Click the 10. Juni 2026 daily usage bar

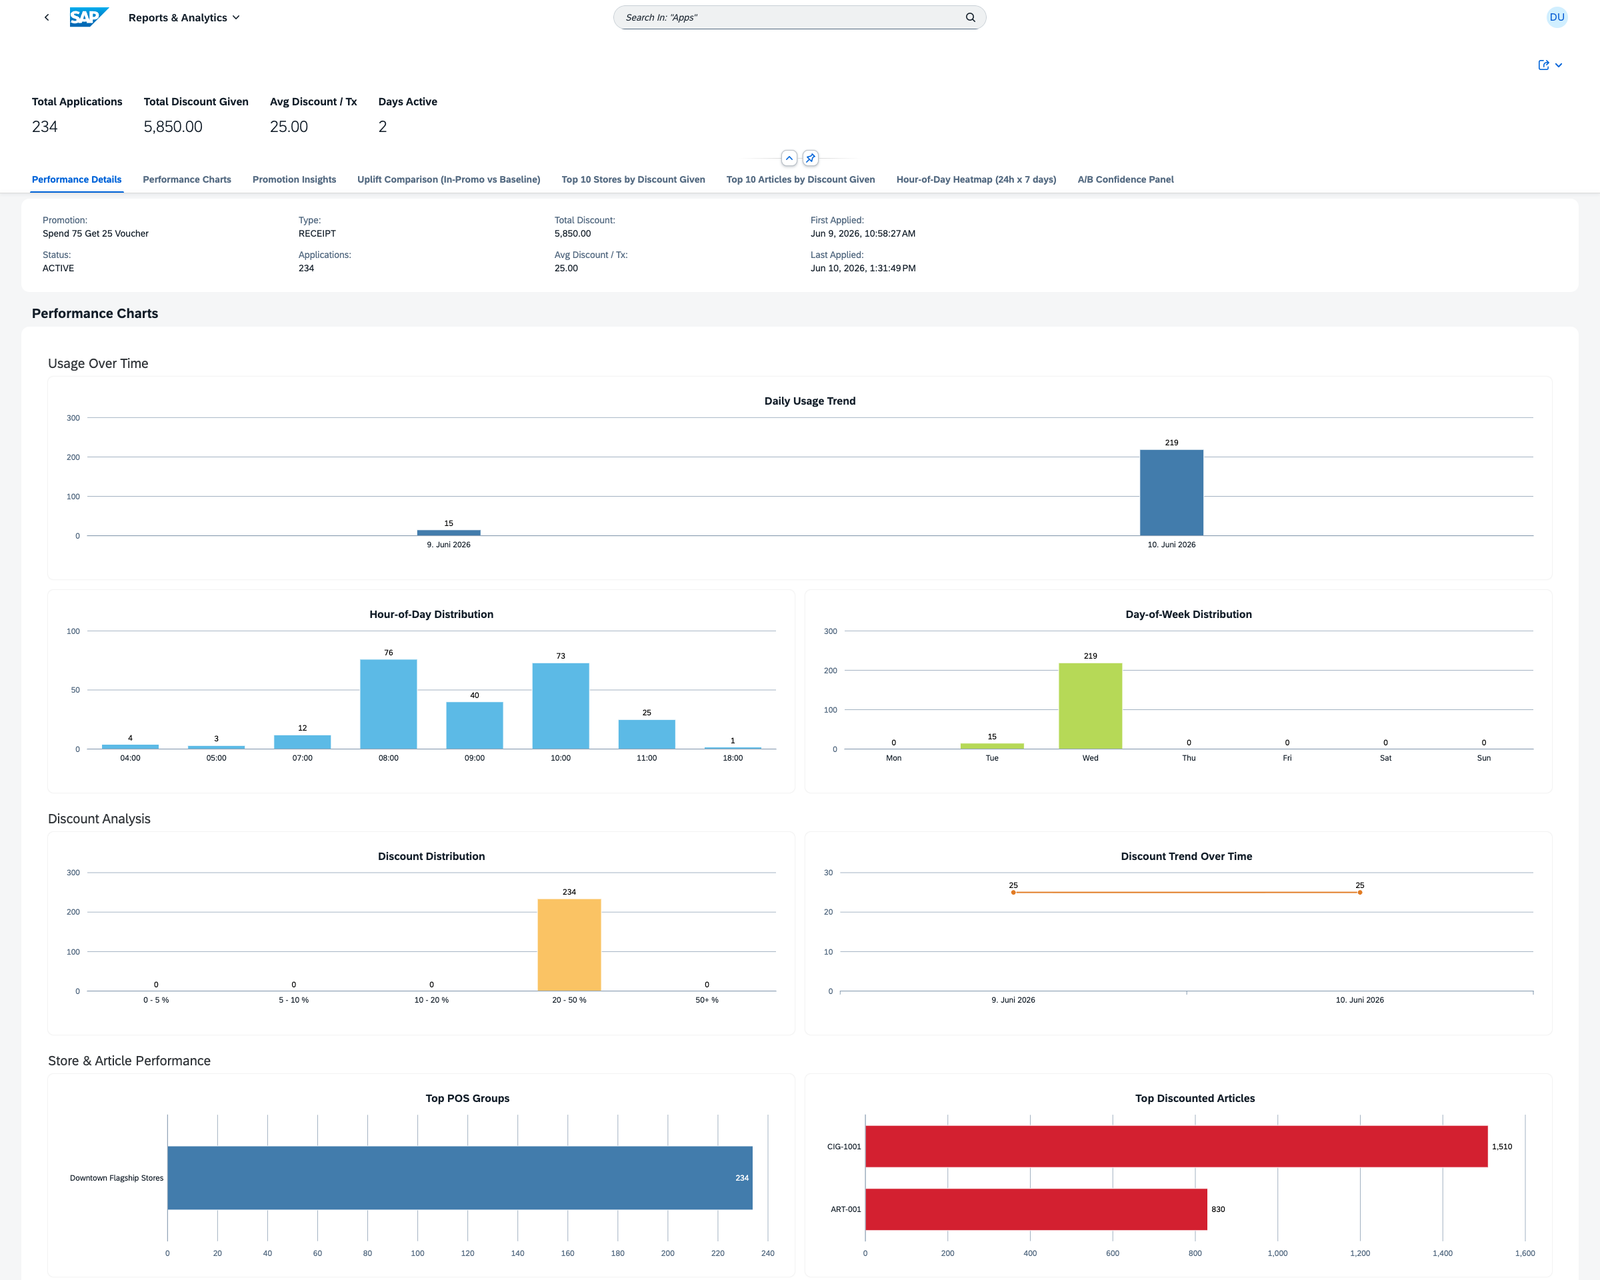[1172, 493]
